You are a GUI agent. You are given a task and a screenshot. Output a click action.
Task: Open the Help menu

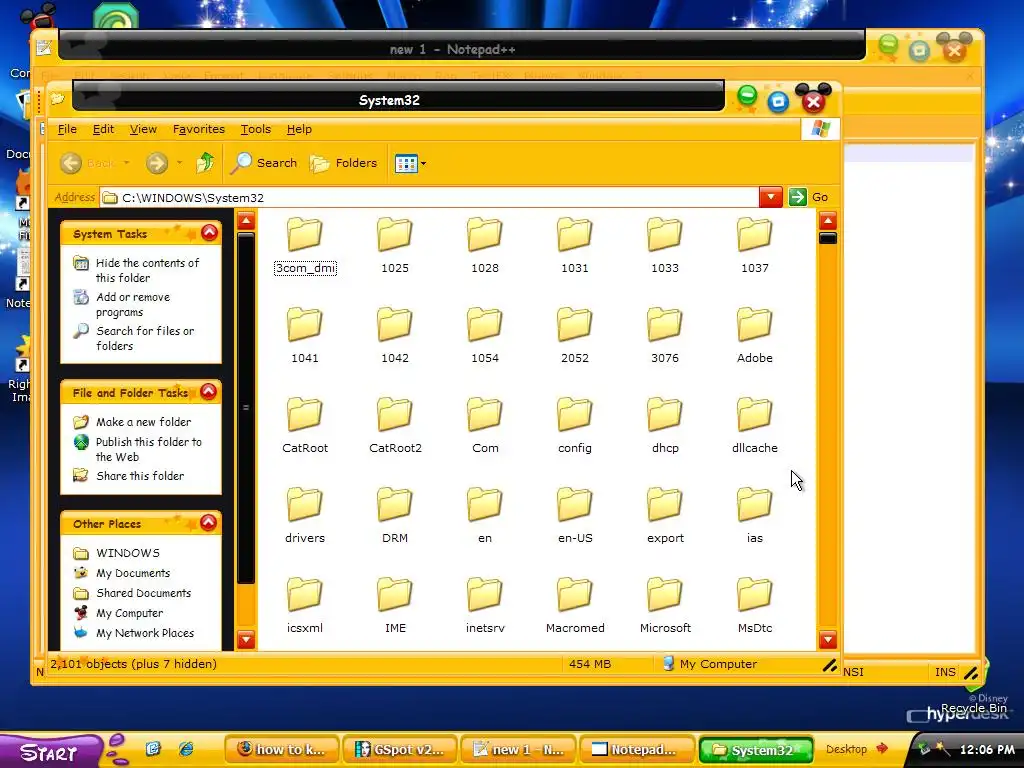pos(299,129)
